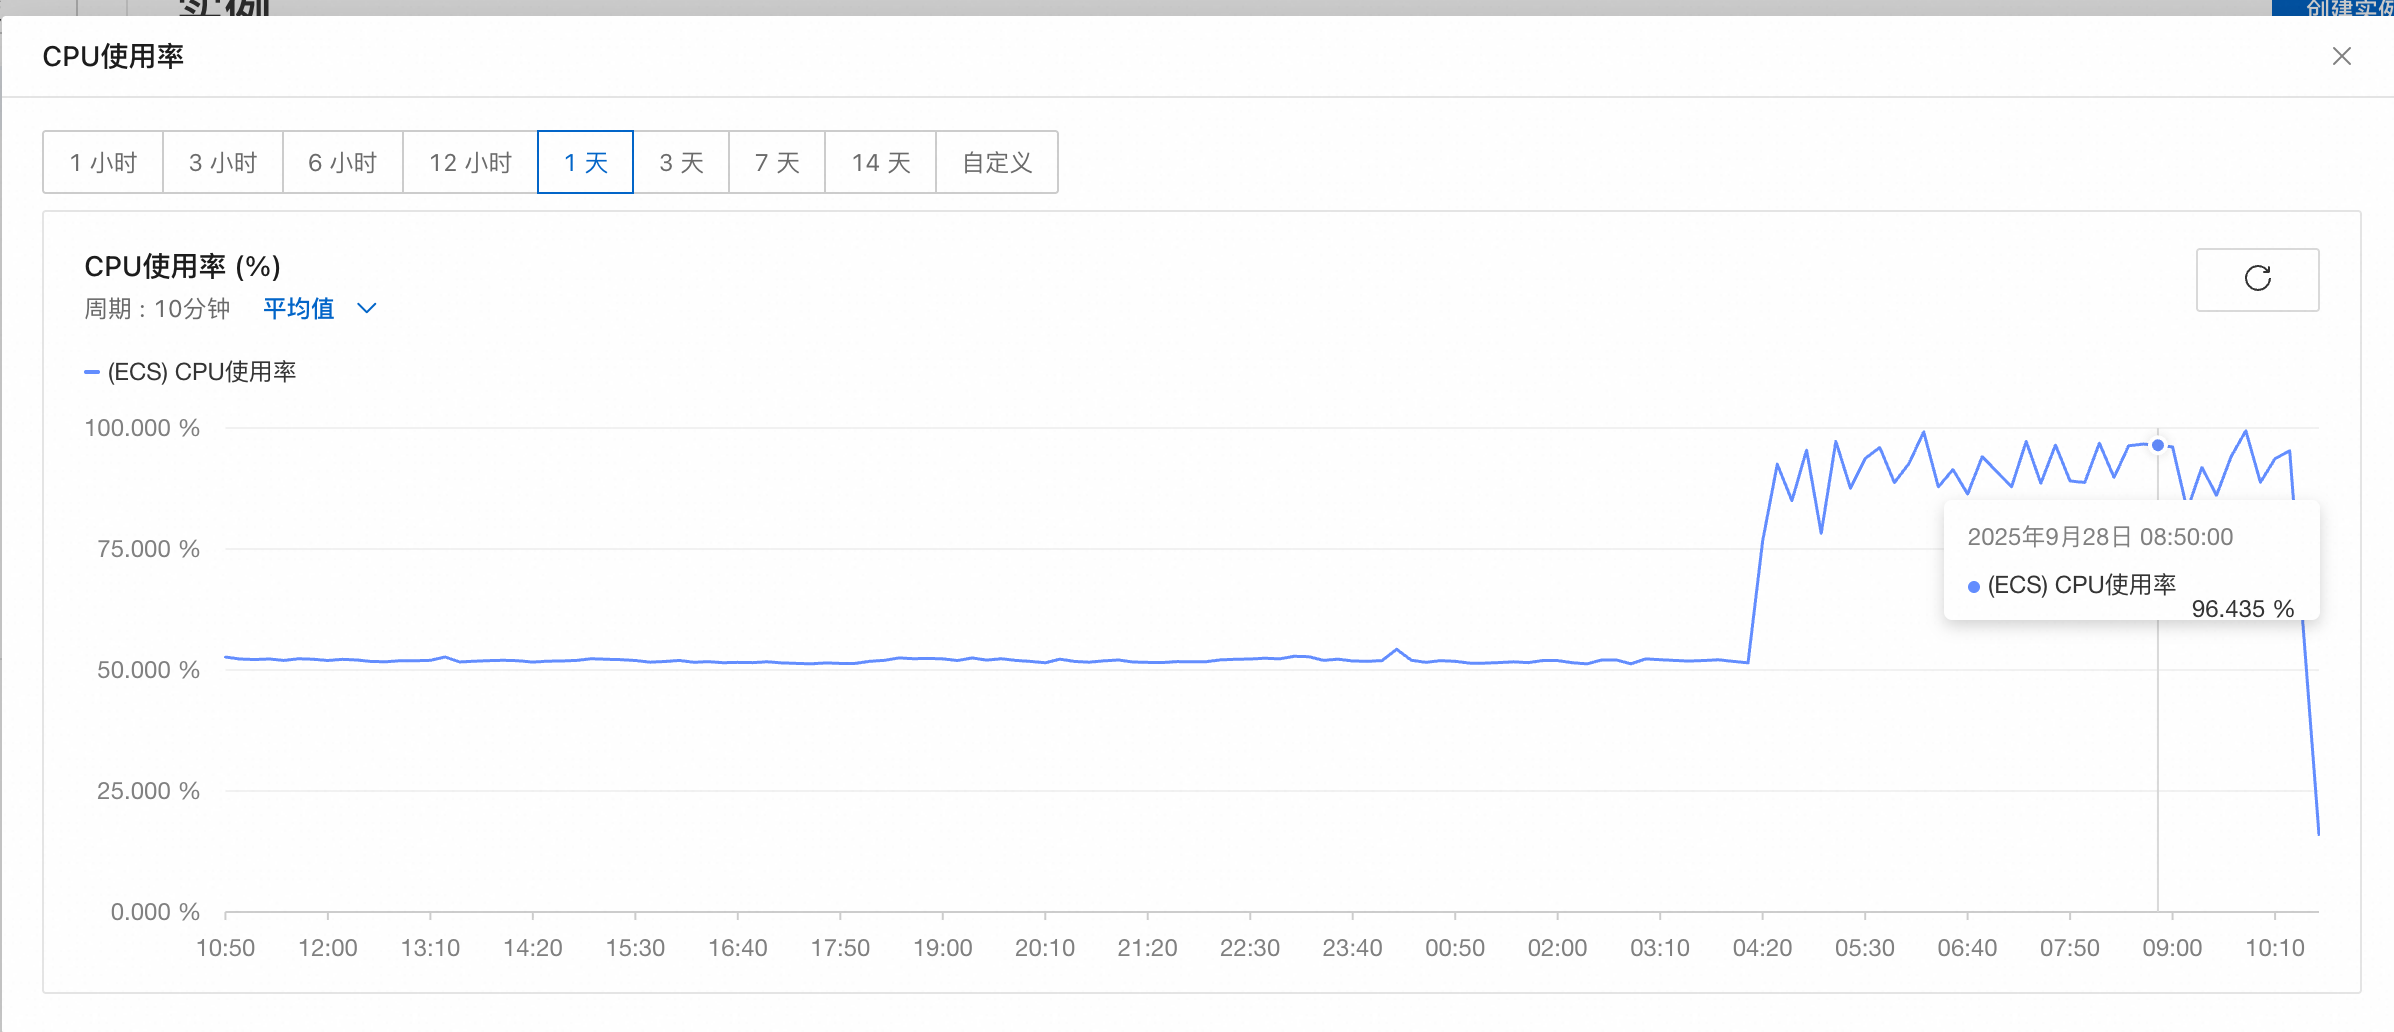The width and height of the screenshot is (2394, 1032).
Task: Select the 7 天 time range
Action: 777,162
